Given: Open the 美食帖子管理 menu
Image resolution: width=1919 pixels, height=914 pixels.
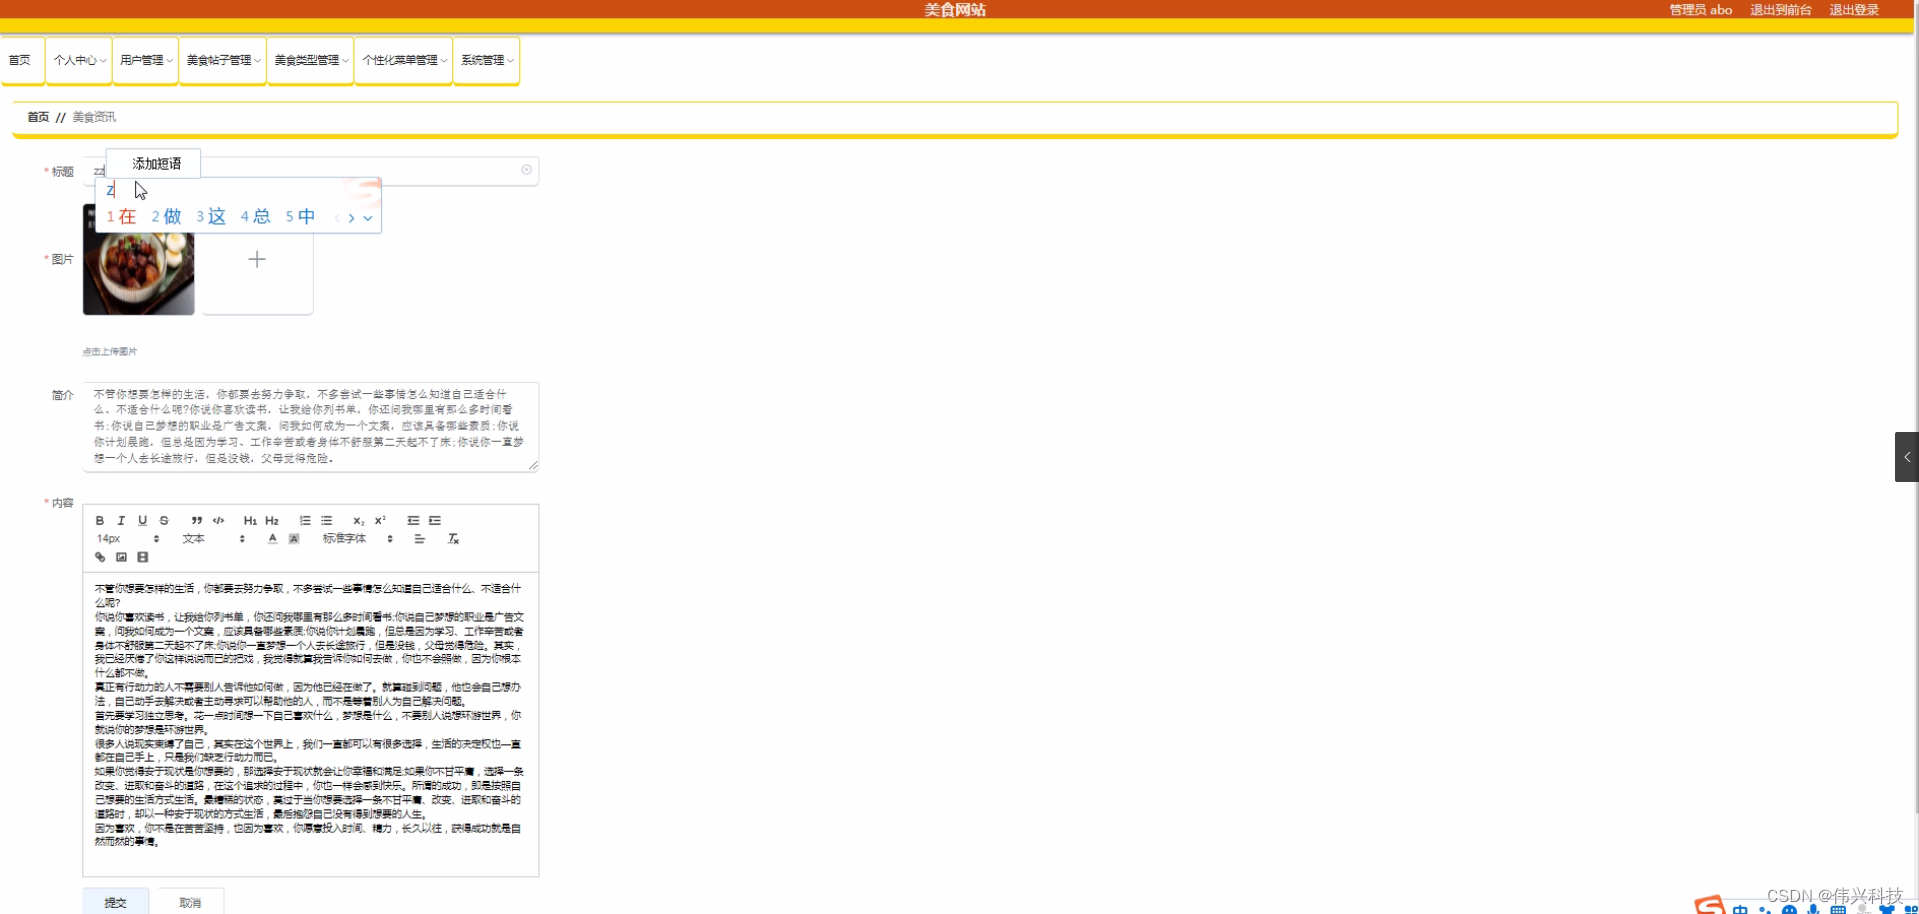Looking at the screenshot, I should [x=221, y=60].
